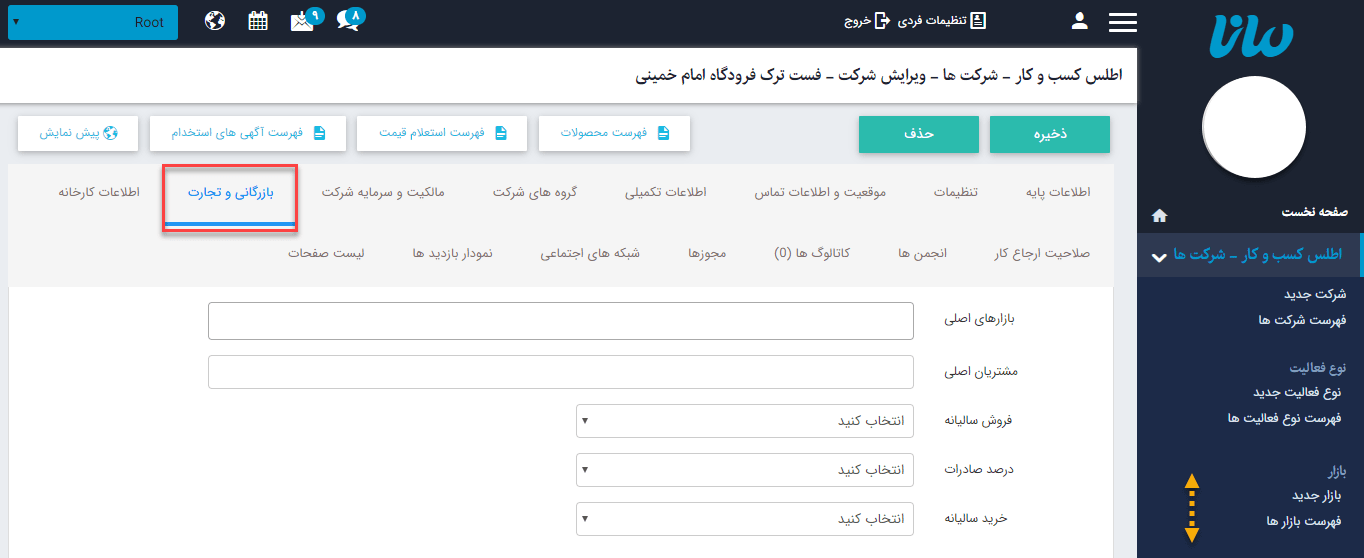This screenshot has height=558, width=1364.
Task: Open the globe icon in top bar
Action: (x=215, y=21)
